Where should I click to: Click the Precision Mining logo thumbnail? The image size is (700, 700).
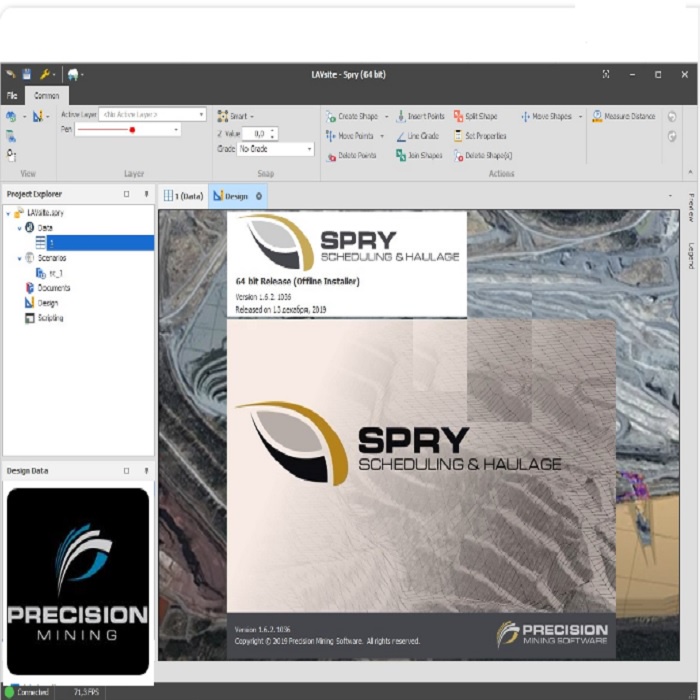coord(78,582)
